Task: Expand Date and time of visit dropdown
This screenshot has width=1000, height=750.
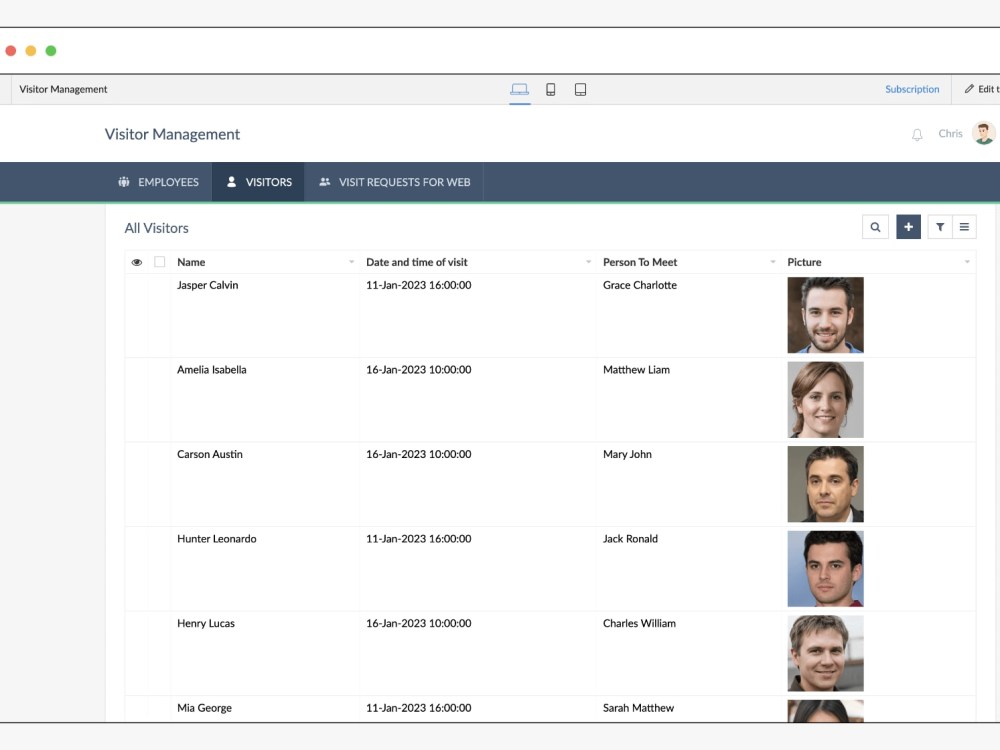Action: (588, 262)
